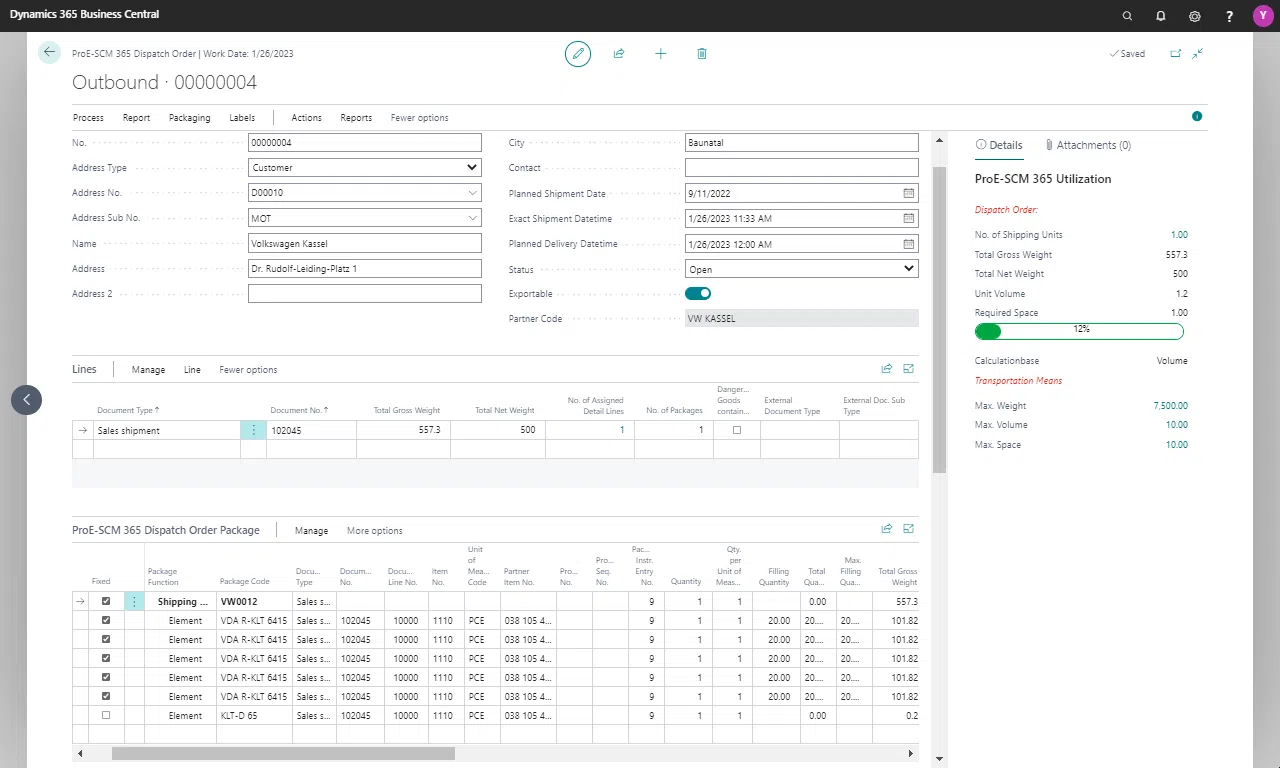Click the circular left chevron navigation button
Screen dimensions: 1280x768
click(27, 400)
